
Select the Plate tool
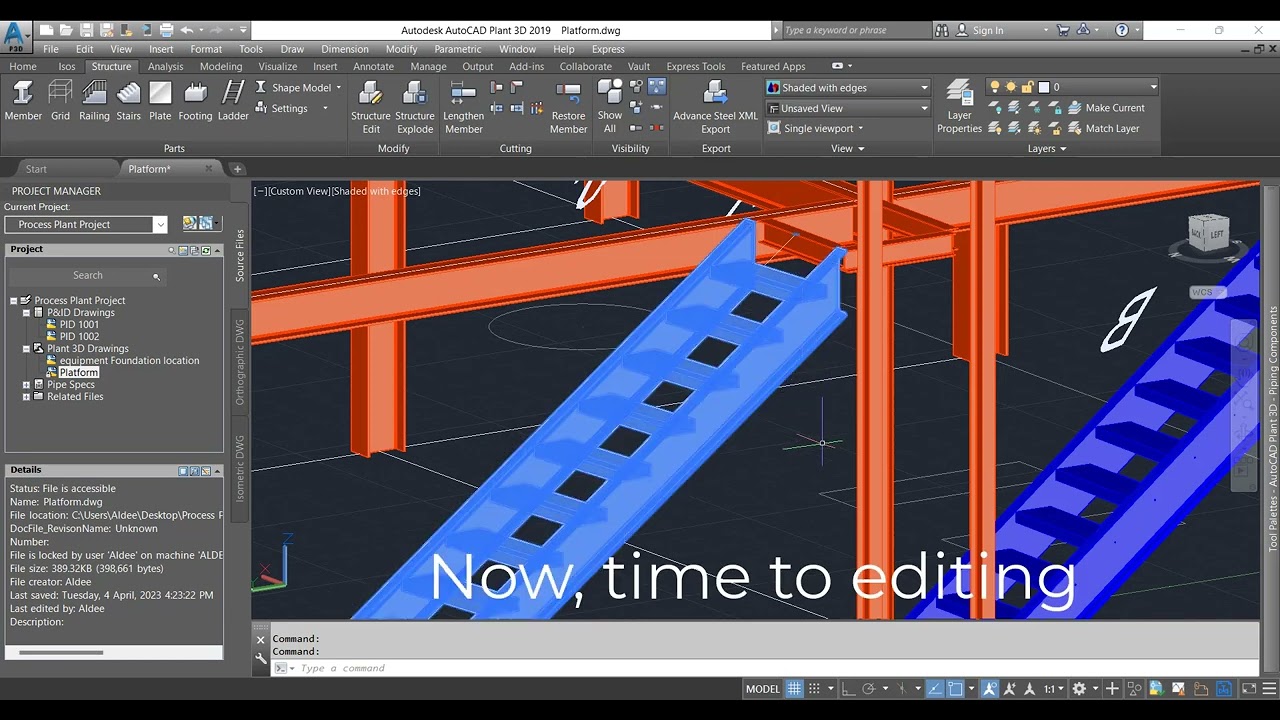(x=160, y=102)
